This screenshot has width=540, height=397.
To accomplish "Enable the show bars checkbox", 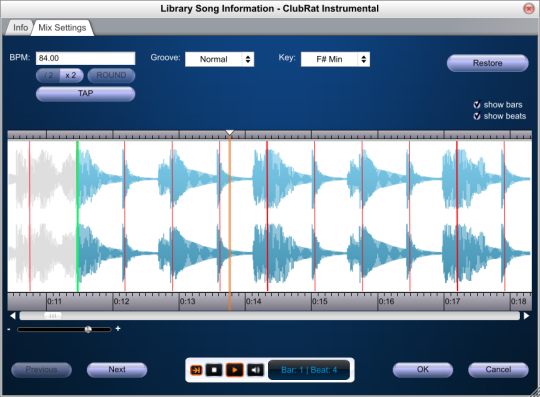I will [x=477, y=105].
